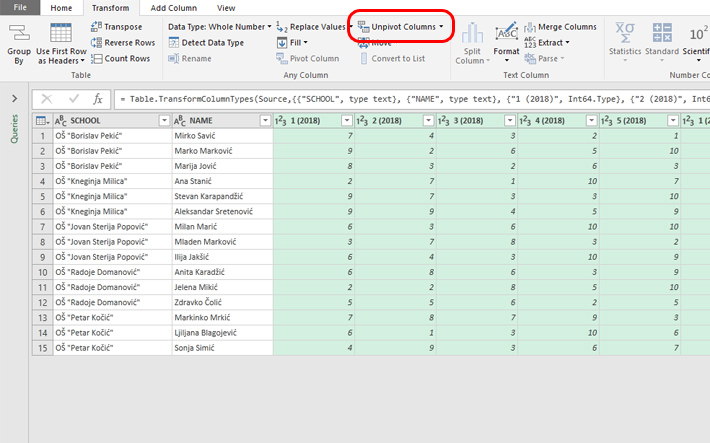The image size is (710, 443).
Task: Click the Transpose table button
Action: click(x=116, y=27)
